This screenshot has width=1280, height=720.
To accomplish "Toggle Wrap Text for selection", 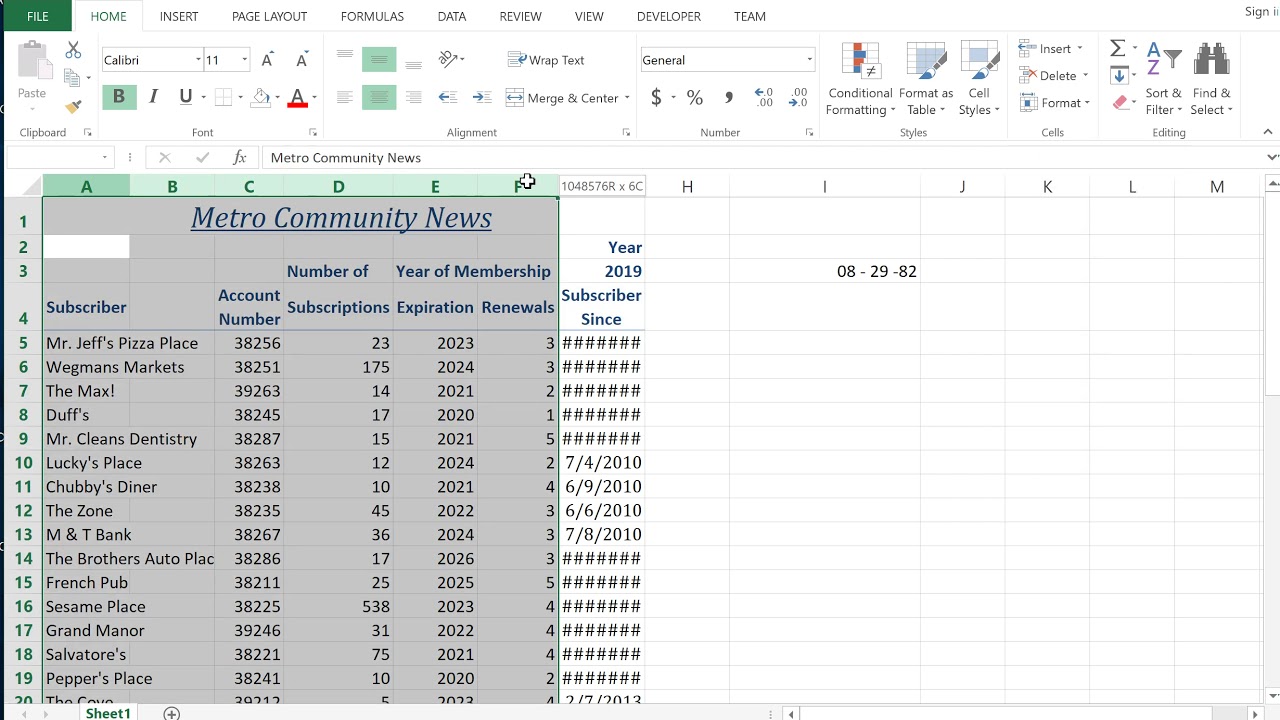I will pyautogui.click(x=546, y=60).
